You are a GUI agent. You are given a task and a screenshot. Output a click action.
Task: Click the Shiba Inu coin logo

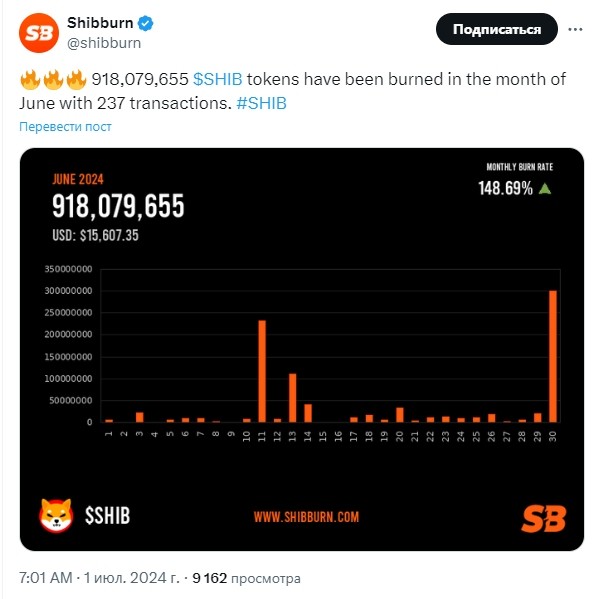56,516
